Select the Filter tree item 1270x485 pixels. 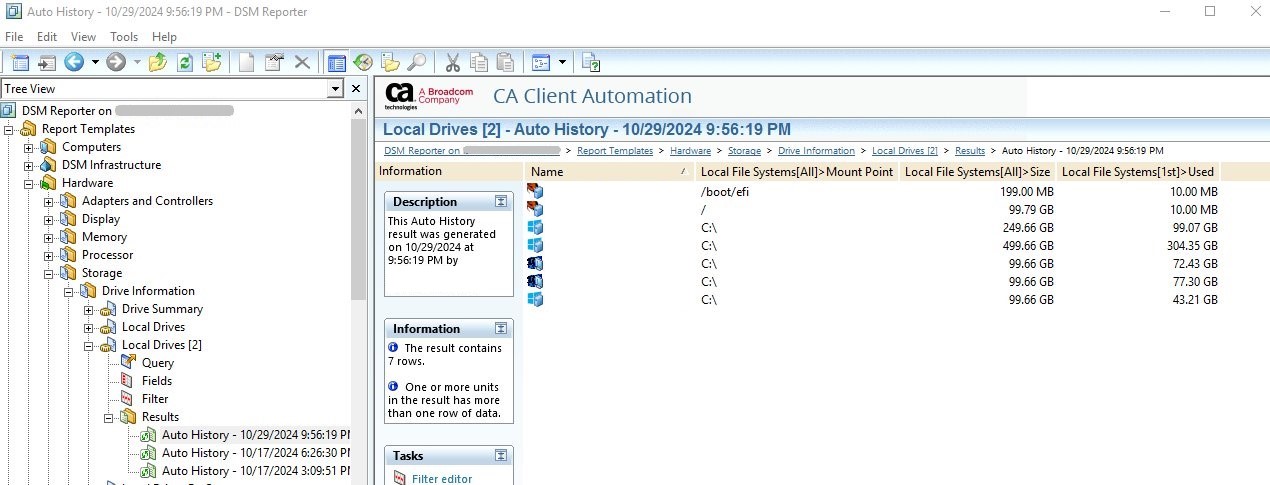[x=155, y=399]
